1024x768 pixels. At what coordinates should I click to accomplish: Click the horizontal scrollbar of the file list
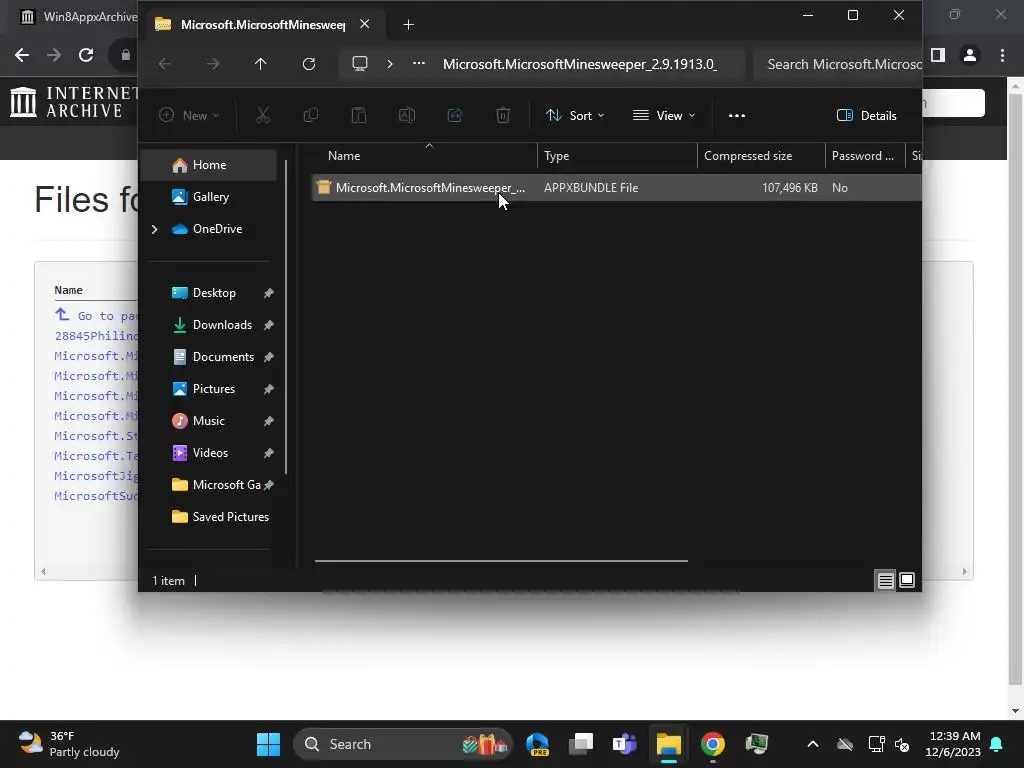coord(501,560)
